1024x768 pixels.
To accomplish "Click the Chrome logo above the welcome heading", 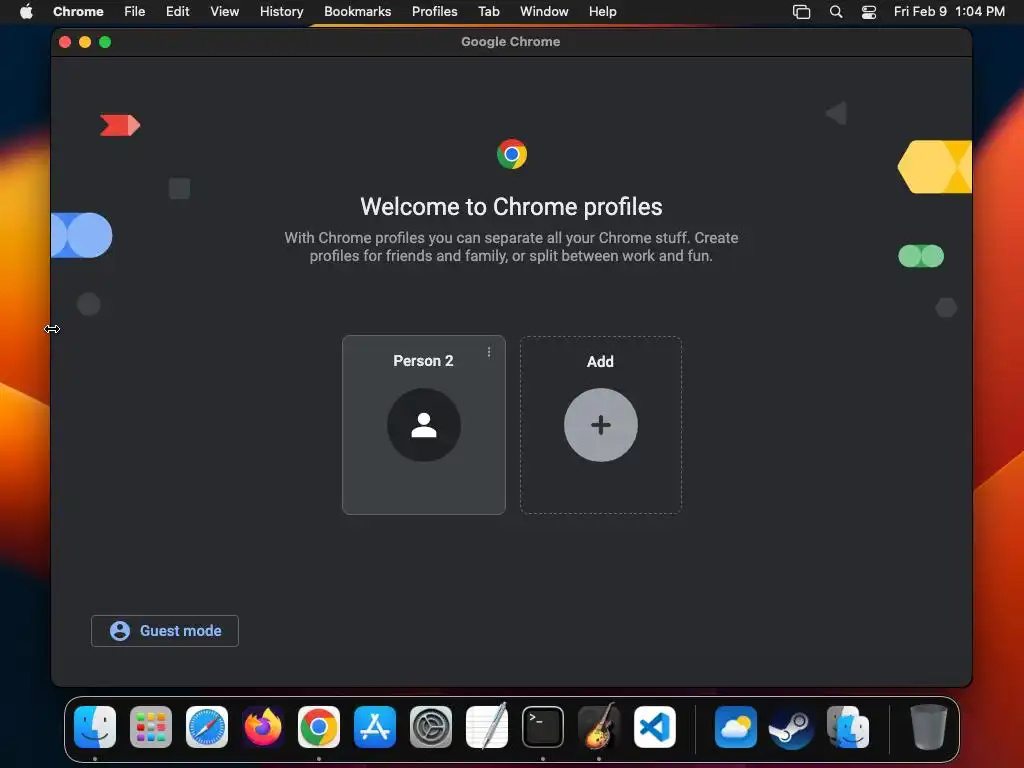I will click(511, 154).
